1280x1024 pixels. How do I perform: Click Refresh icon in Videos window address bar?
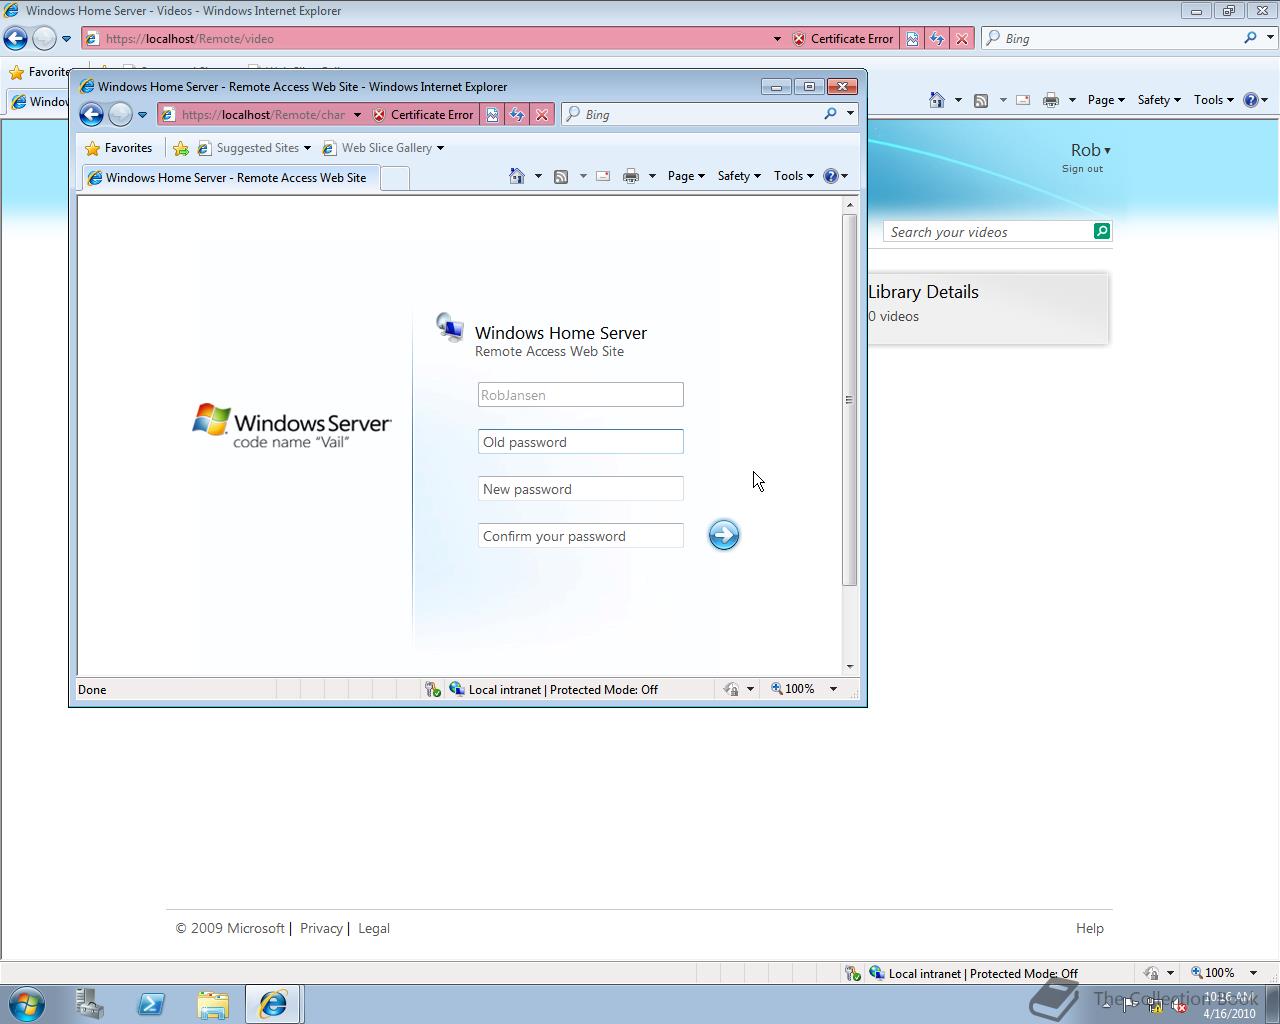coord(937,38)
